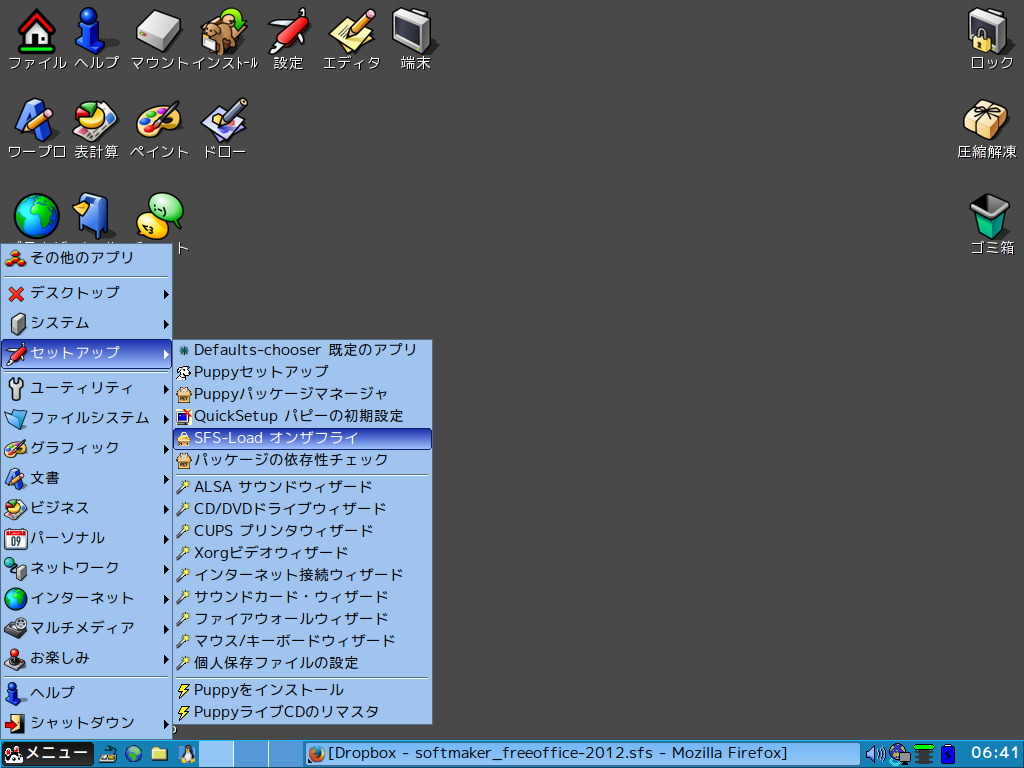This screenshot has height=768, width=1024.
Task: Open CD/DVDドライブウィザード
Action: coord(302,509)
